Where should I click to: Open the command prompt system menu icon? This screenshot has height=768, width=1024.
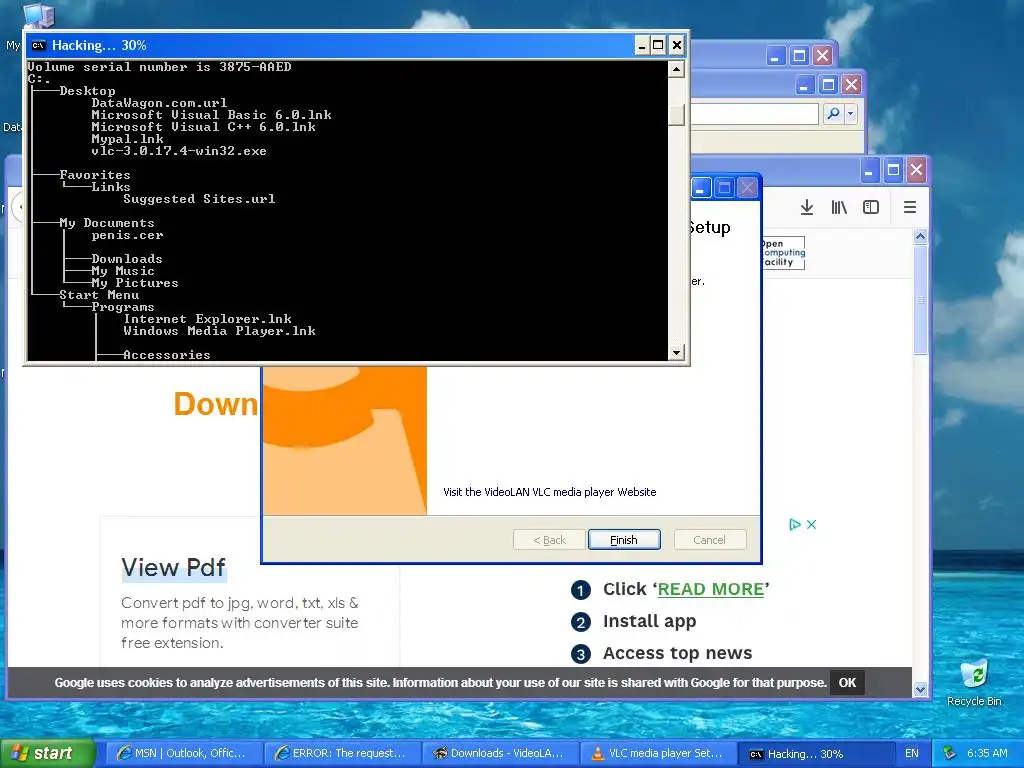(38, 45)
